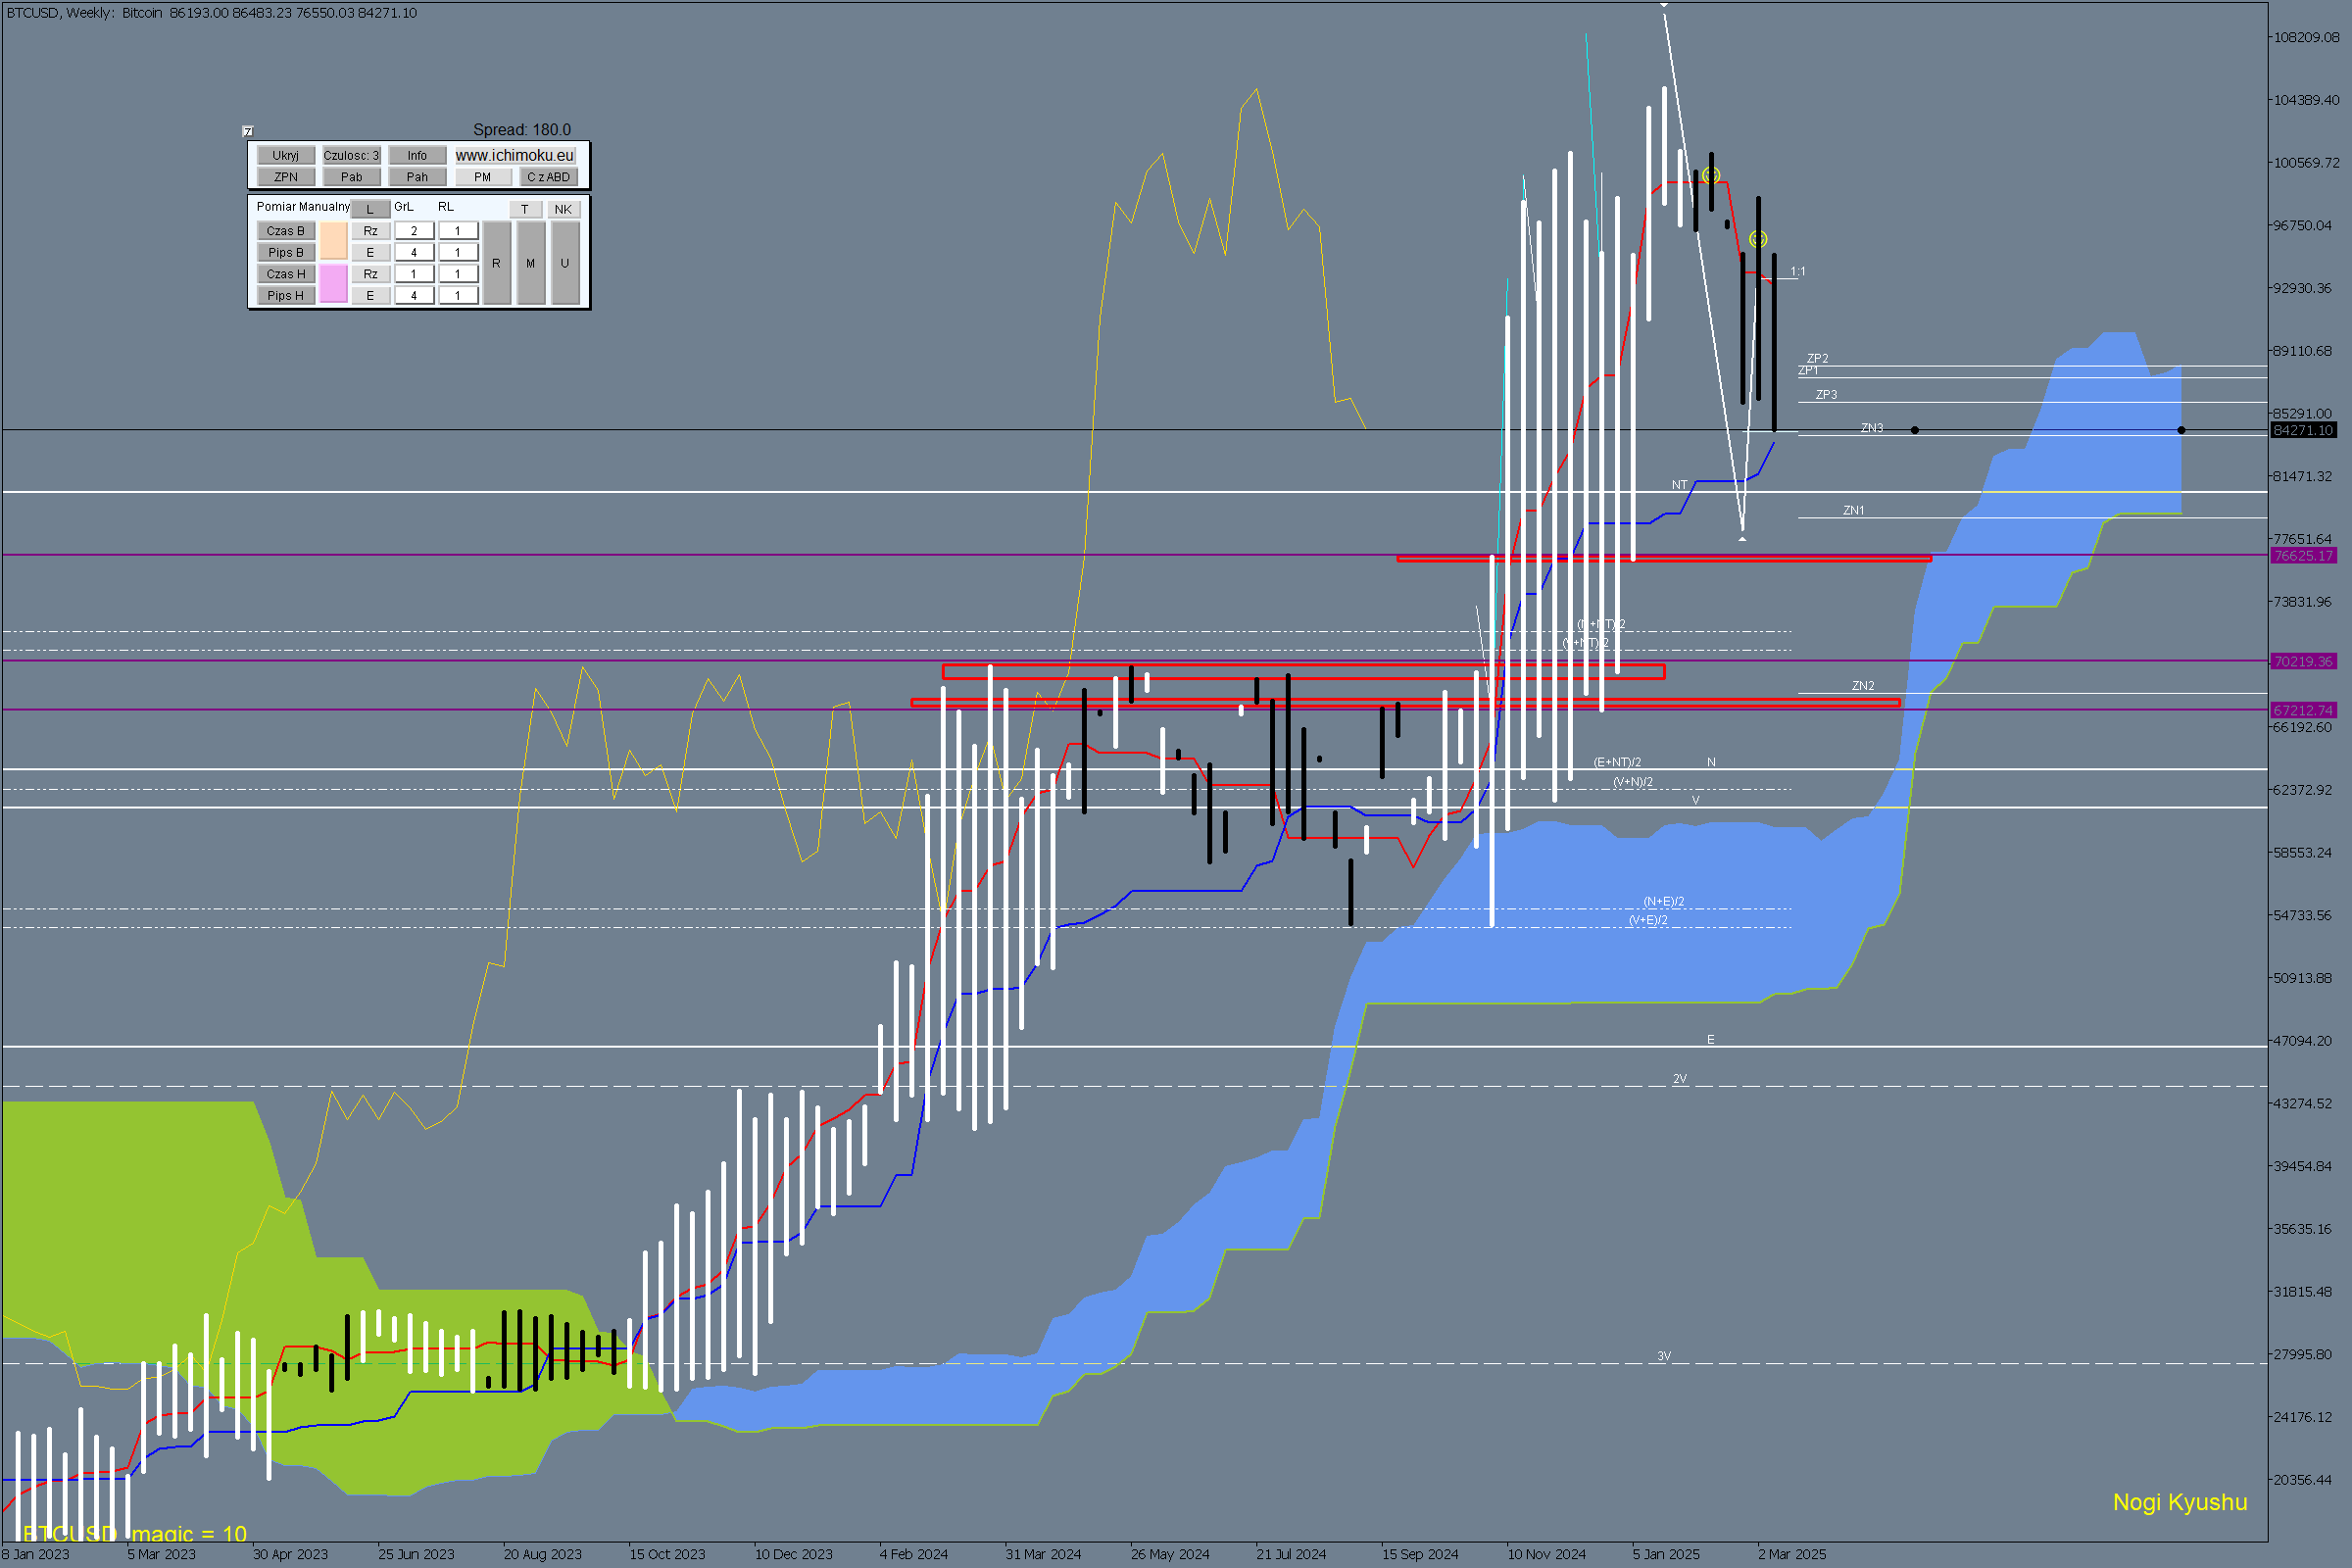Image resolution: width=2352 pixels, height=1568 pixels.
Task: Toggle the Pab button
Action: 351,177
